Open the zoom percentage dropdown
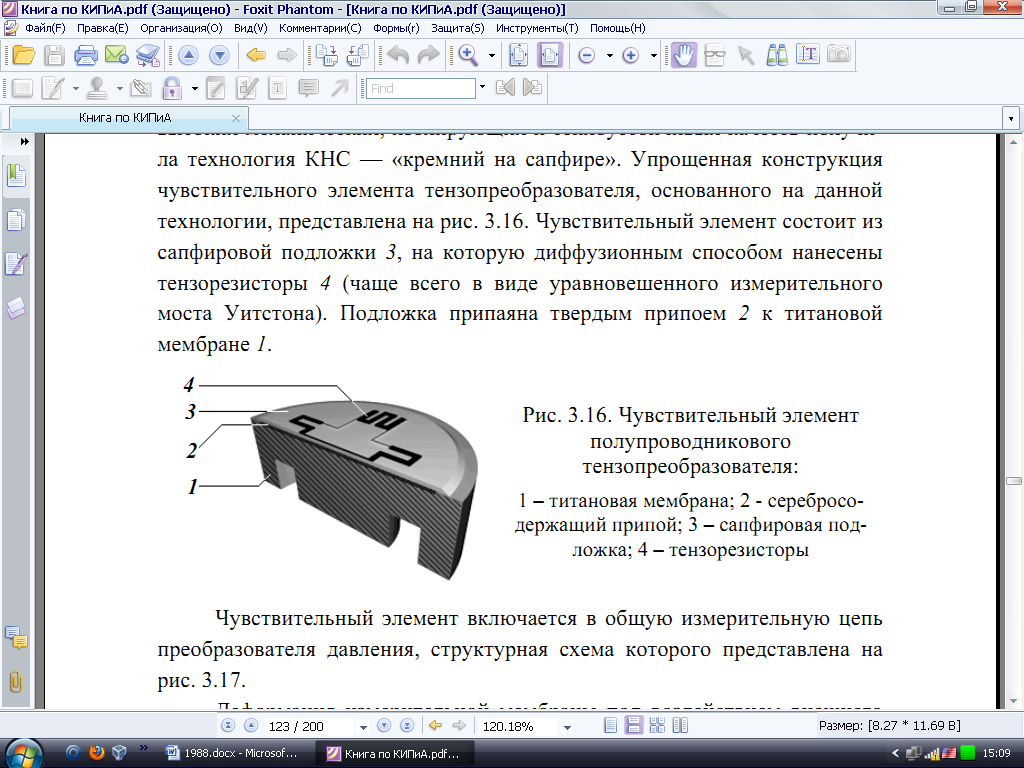1024x768 pixels. click(x=568, y=727)
